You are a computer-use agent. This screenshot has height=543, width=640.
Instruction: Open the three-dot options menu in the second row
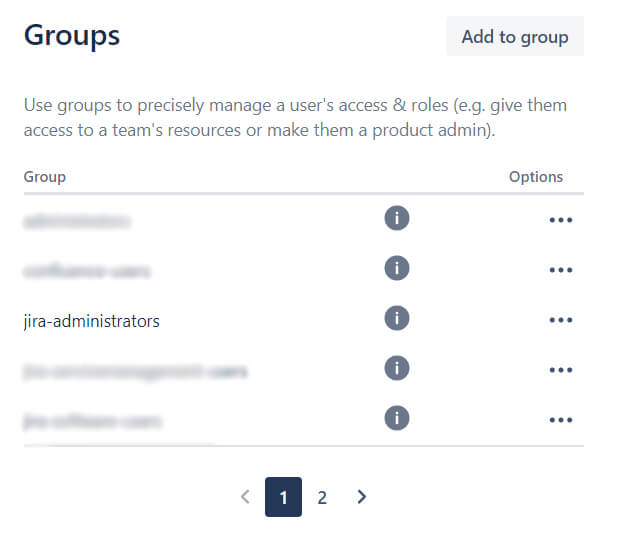point(561,270)
